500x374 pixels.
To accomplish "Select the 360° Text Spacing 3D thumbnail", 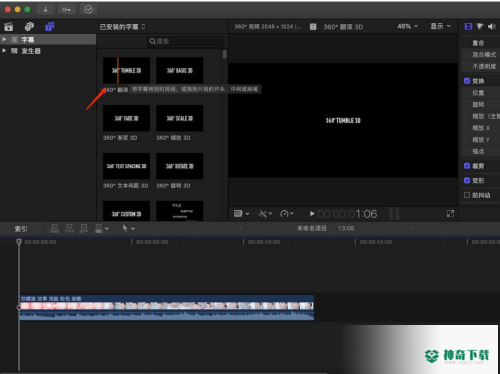I will tap(126, 166).
